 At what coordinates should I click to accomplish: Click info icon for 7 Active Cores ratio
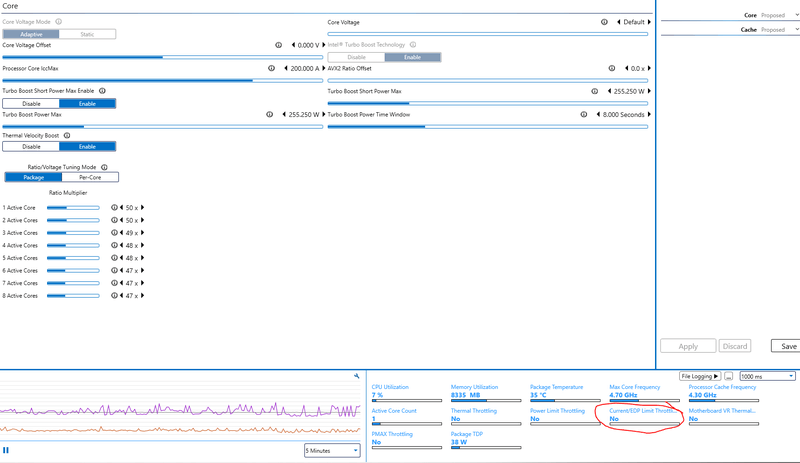point(114,283)
